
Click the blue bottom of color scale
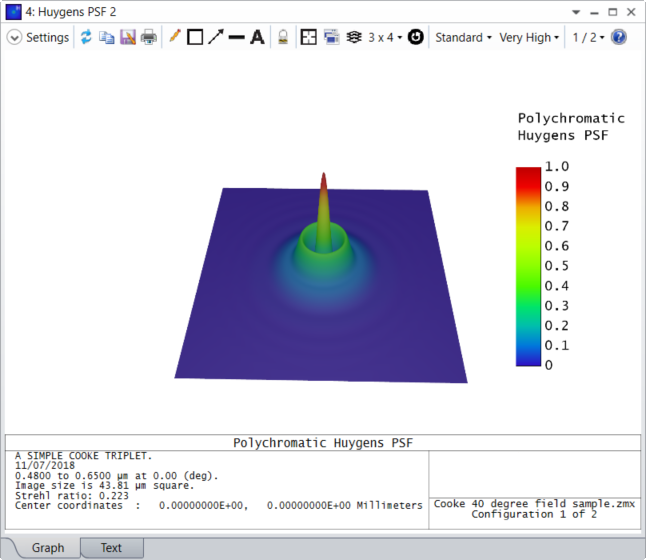click(528, 356)
